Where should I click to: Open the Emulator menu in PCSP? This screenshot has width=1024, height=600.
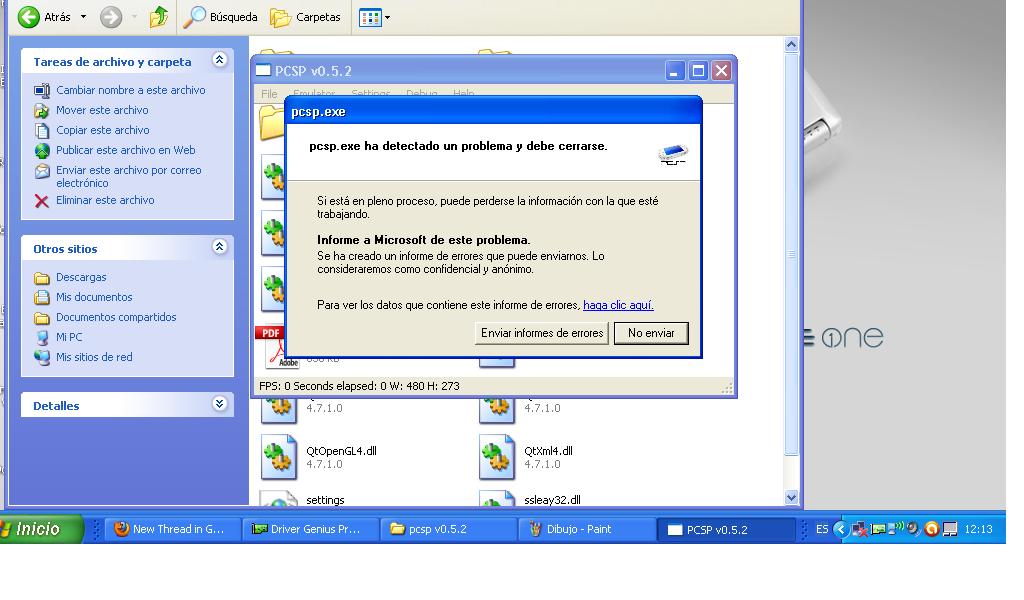(x=314, y=94)
